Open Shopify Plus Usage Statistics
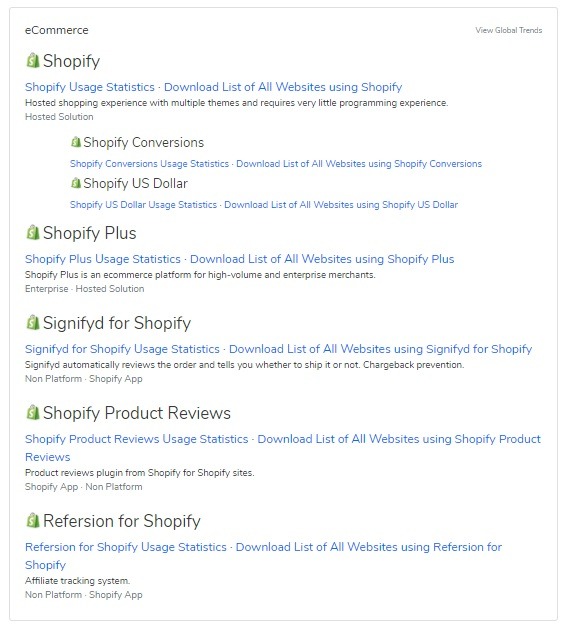The width and height of the screenshot is (566, 629). (103, 259)
